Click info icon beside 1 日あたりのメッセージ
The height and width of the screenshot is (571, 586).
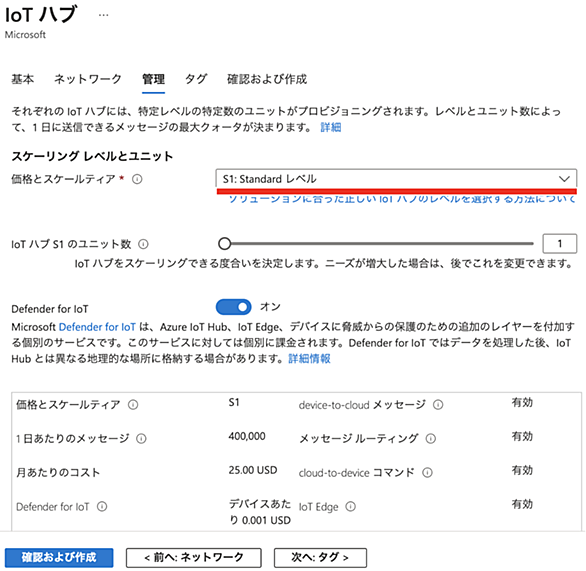tap(141, 438)
